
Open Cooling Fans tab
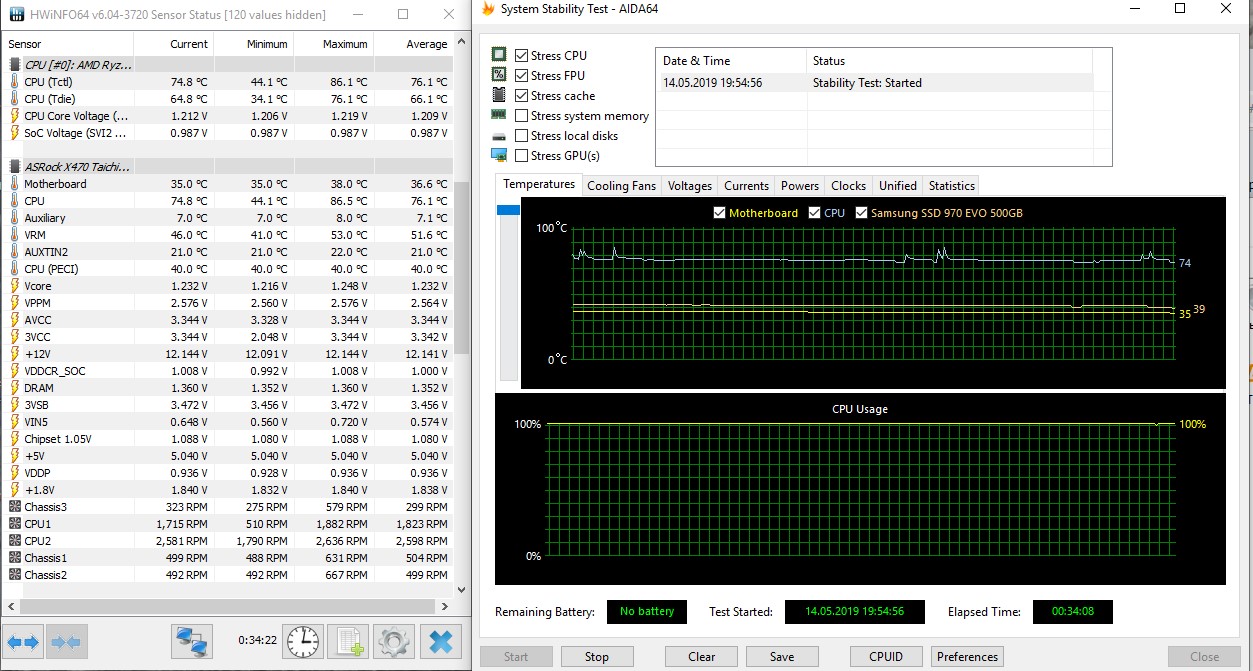point(622,186)
